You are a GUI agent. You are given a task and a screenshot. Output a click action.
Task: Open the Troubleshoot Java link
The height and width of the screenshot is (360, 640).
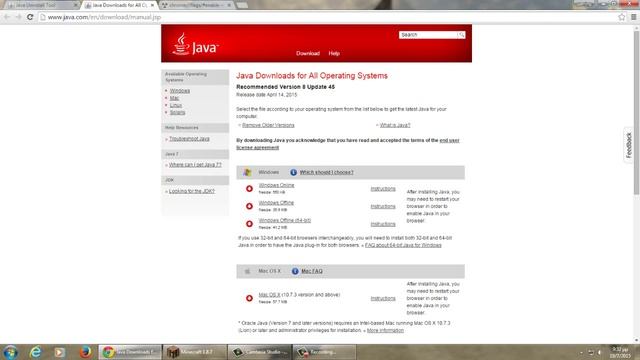tap(189, 139)
